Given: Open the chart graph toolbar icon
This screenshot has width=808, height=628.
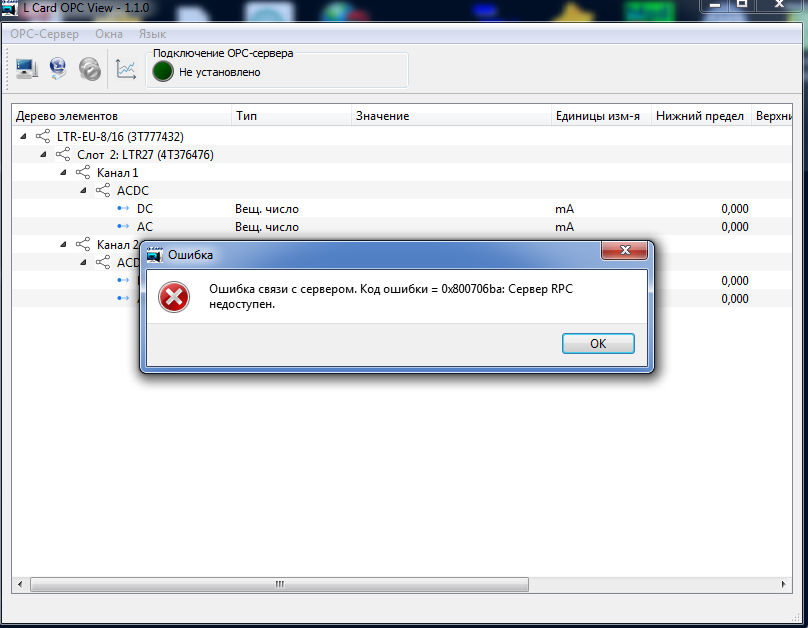Looking at the screenshot, I should click(126, 69).
